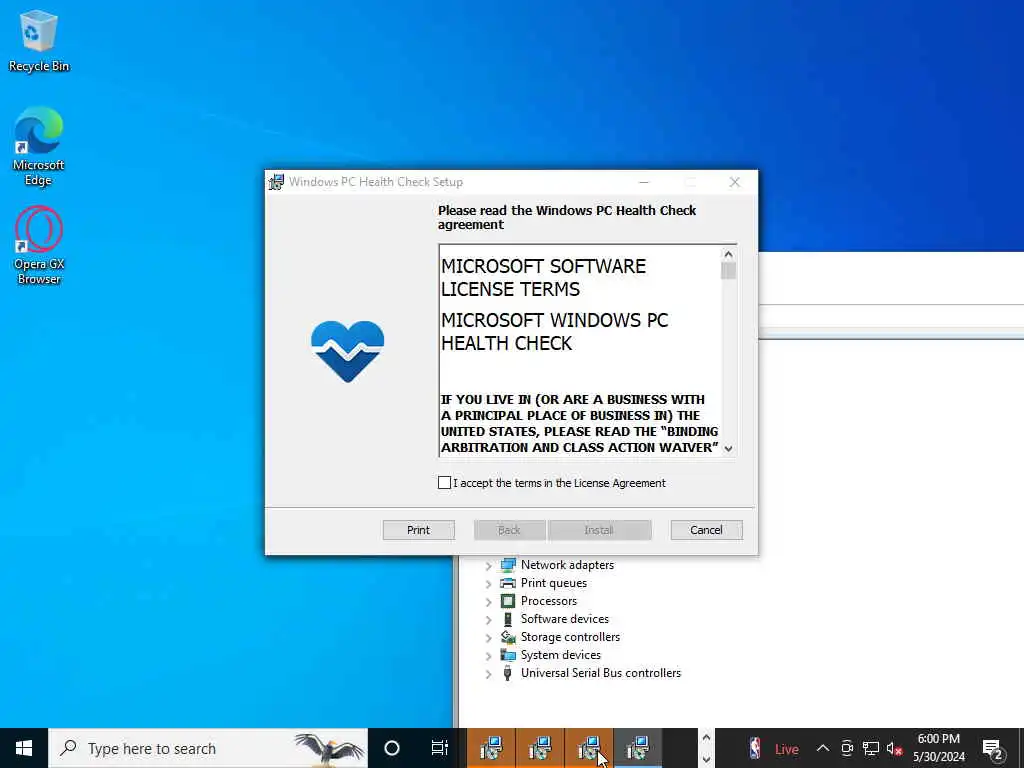This screenshot has height=768, width=1024.
Task: Click the MICROSOFT SOFTWARE LICENSE TERMS heading
Action: (543, 278)
